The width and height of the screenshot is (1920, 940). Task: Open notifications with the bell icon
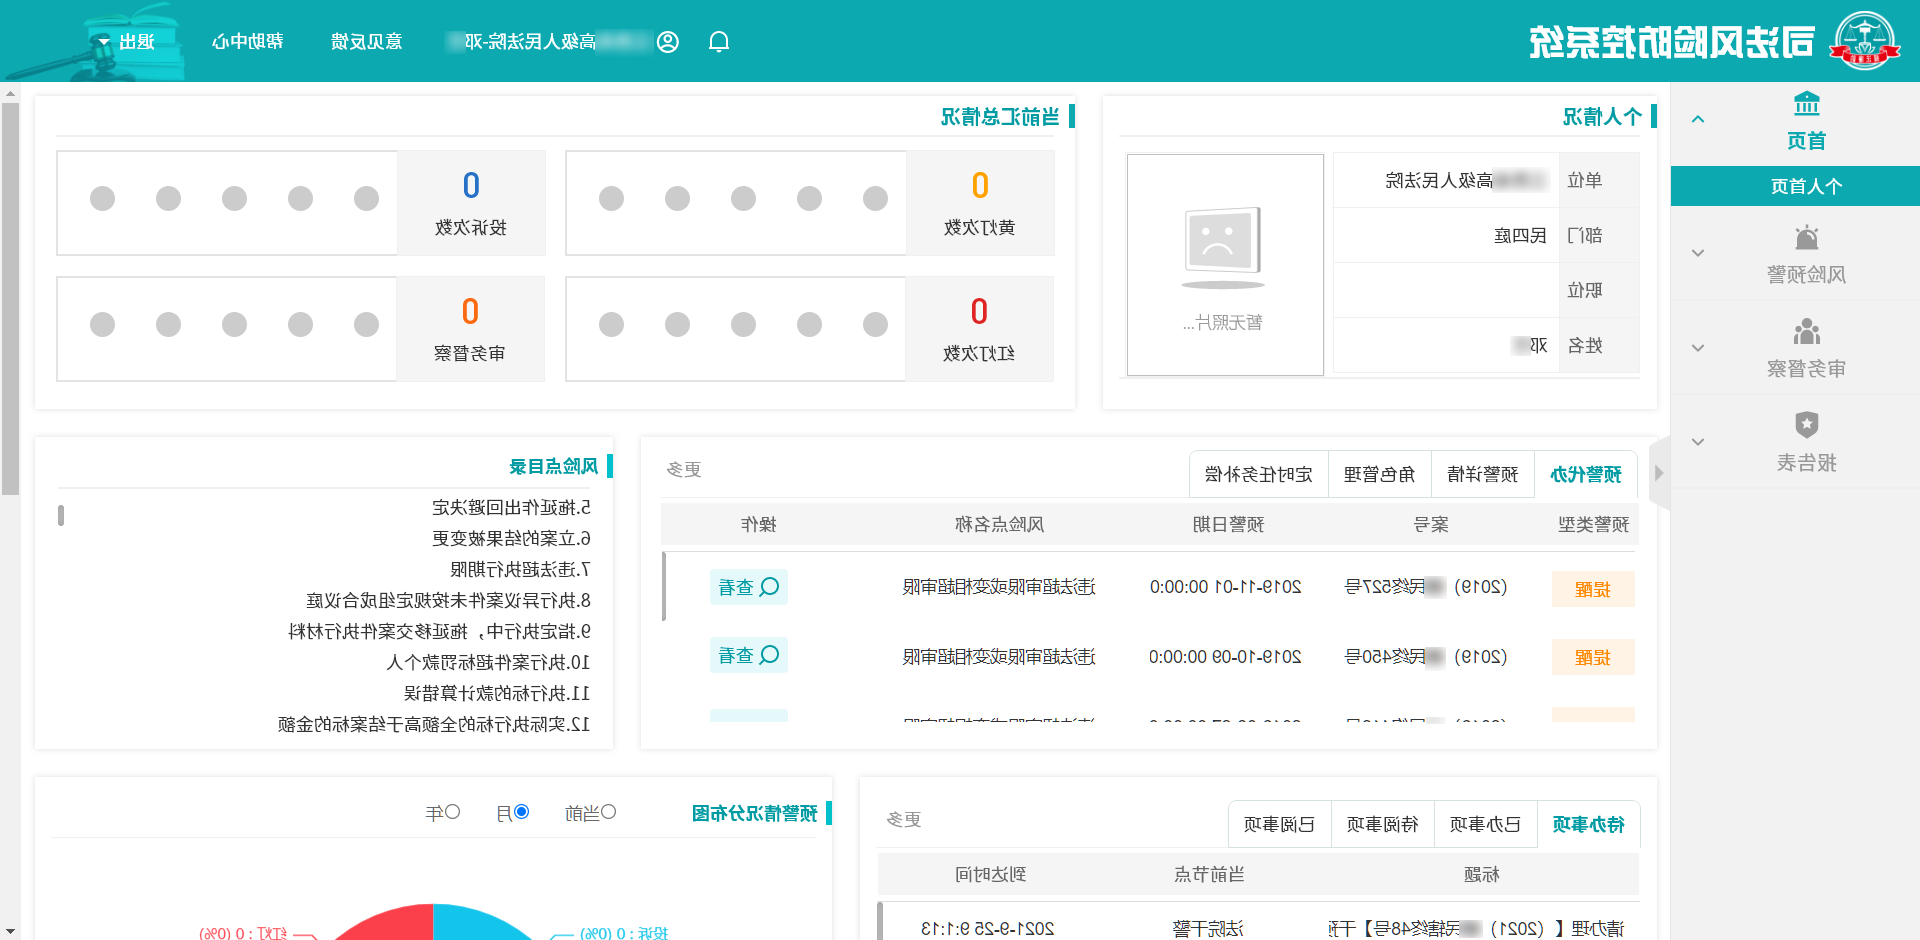[719, 41]
